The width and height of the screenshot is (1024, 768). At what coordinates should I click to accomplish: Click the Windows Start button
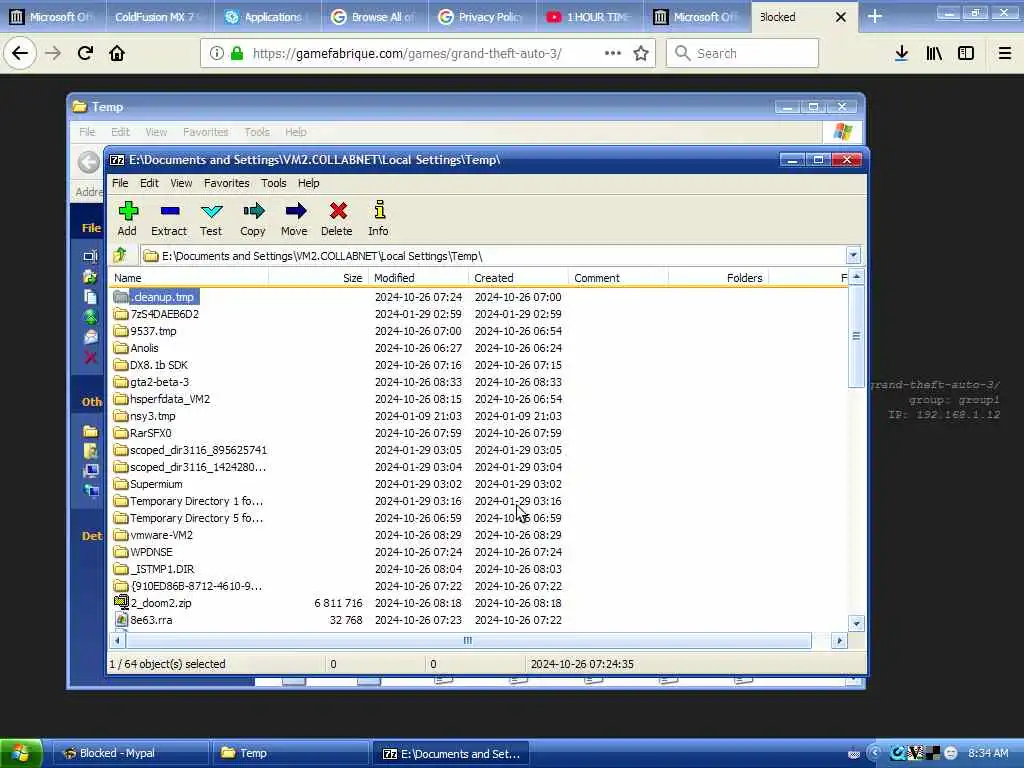click(21, 753)
